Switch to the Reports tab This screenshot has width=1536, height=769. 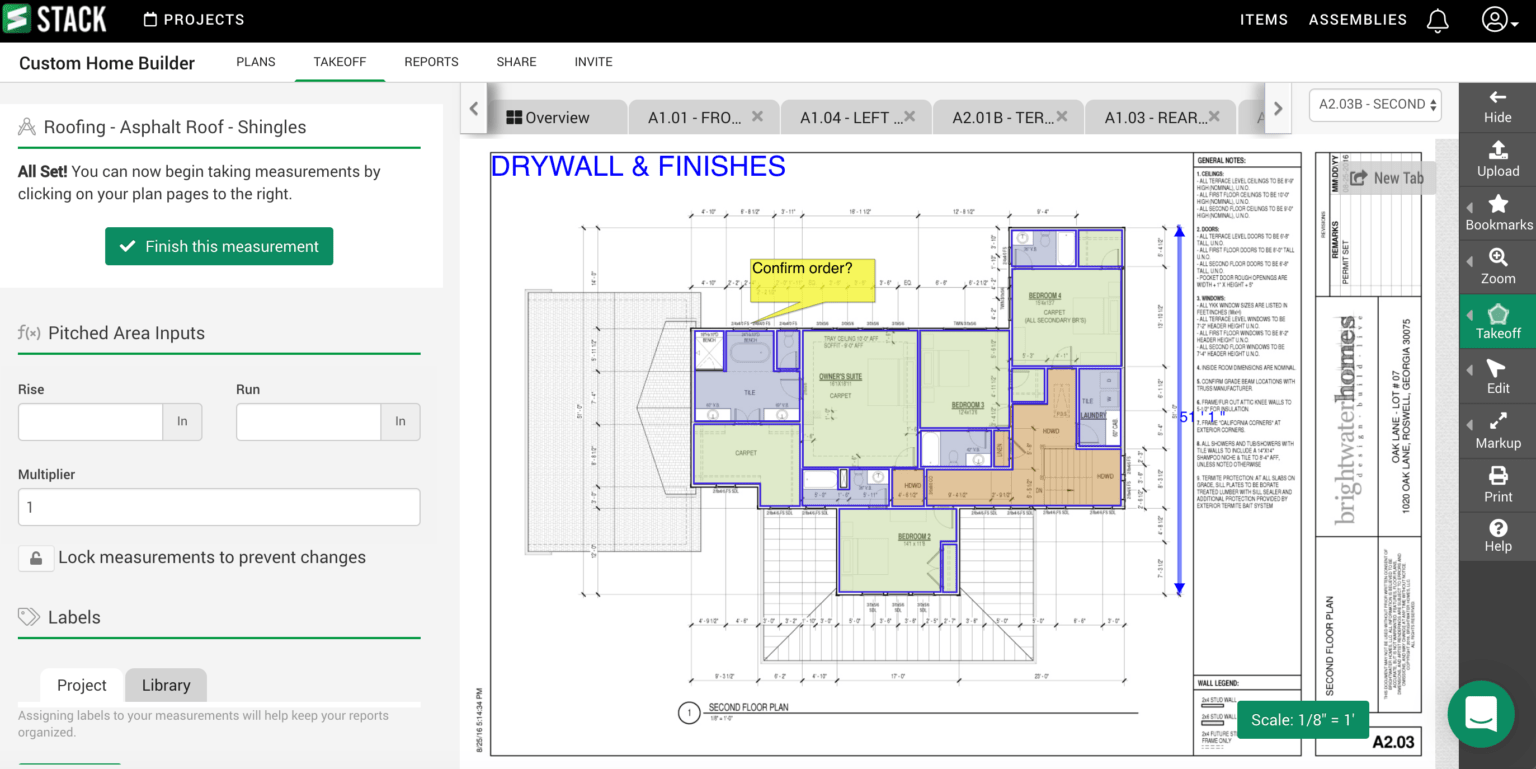431,62
